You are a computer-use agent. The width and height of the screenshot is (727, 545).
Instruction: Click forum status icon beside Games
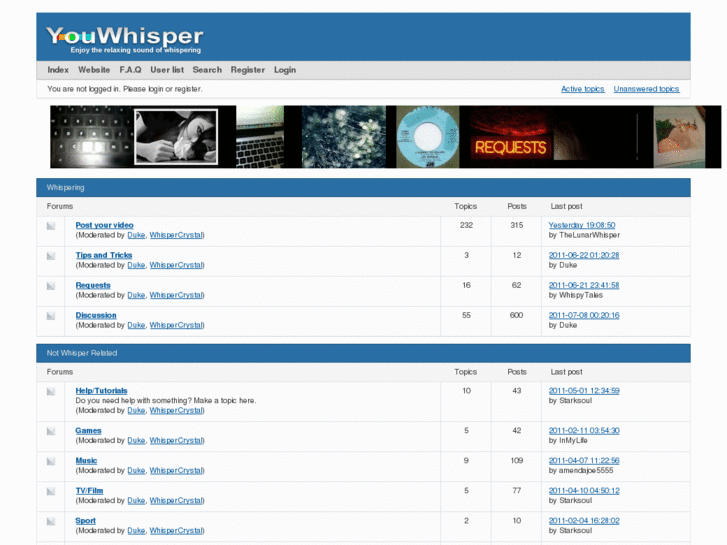pyautogui.click(x=51, y=431)
